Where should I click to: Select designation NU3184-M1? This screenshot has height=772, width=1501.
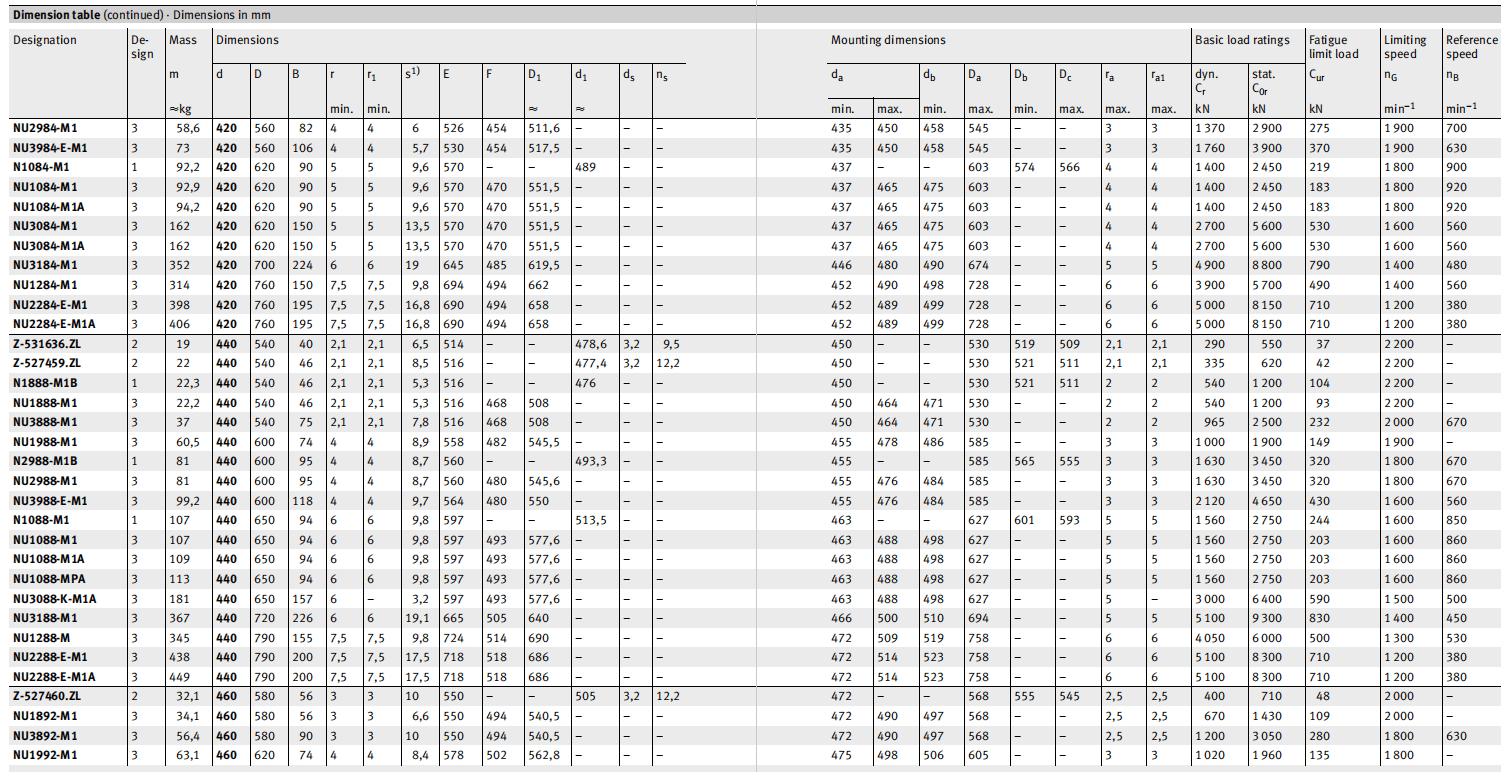click(44, 265)
